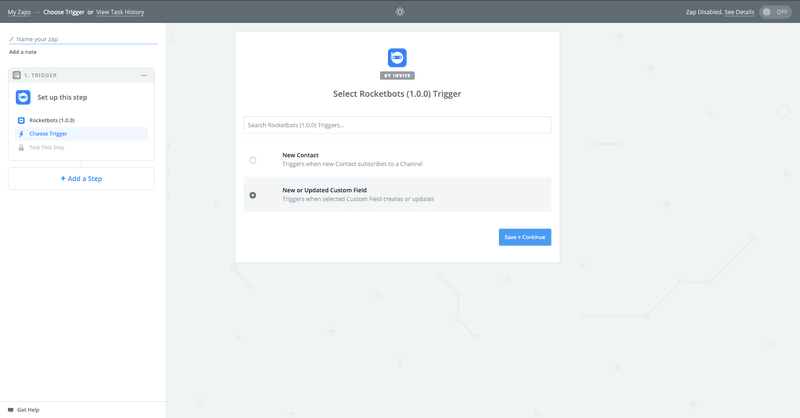Click the lightning bolt icon next to Choose Trigger
800x418 pixels.
coord(21,134)
